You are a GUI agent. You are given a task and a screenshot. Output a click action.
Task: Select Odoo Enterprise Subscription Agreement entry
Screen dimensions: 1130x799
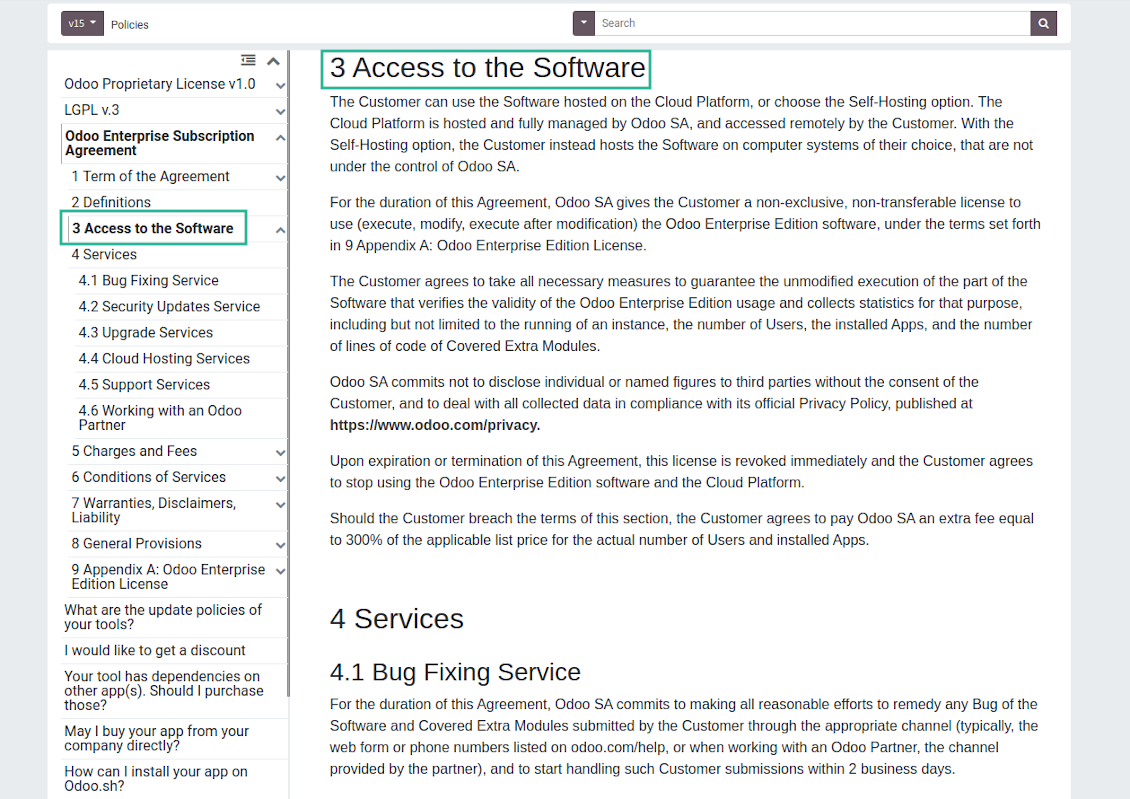[x=159, y=143]
